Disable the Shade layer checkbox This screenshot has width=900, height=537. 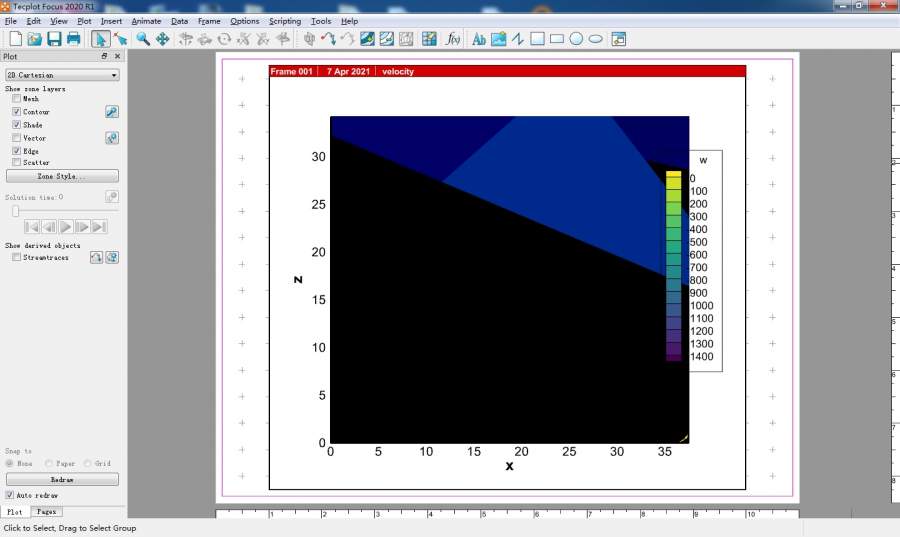pos(16,125)
